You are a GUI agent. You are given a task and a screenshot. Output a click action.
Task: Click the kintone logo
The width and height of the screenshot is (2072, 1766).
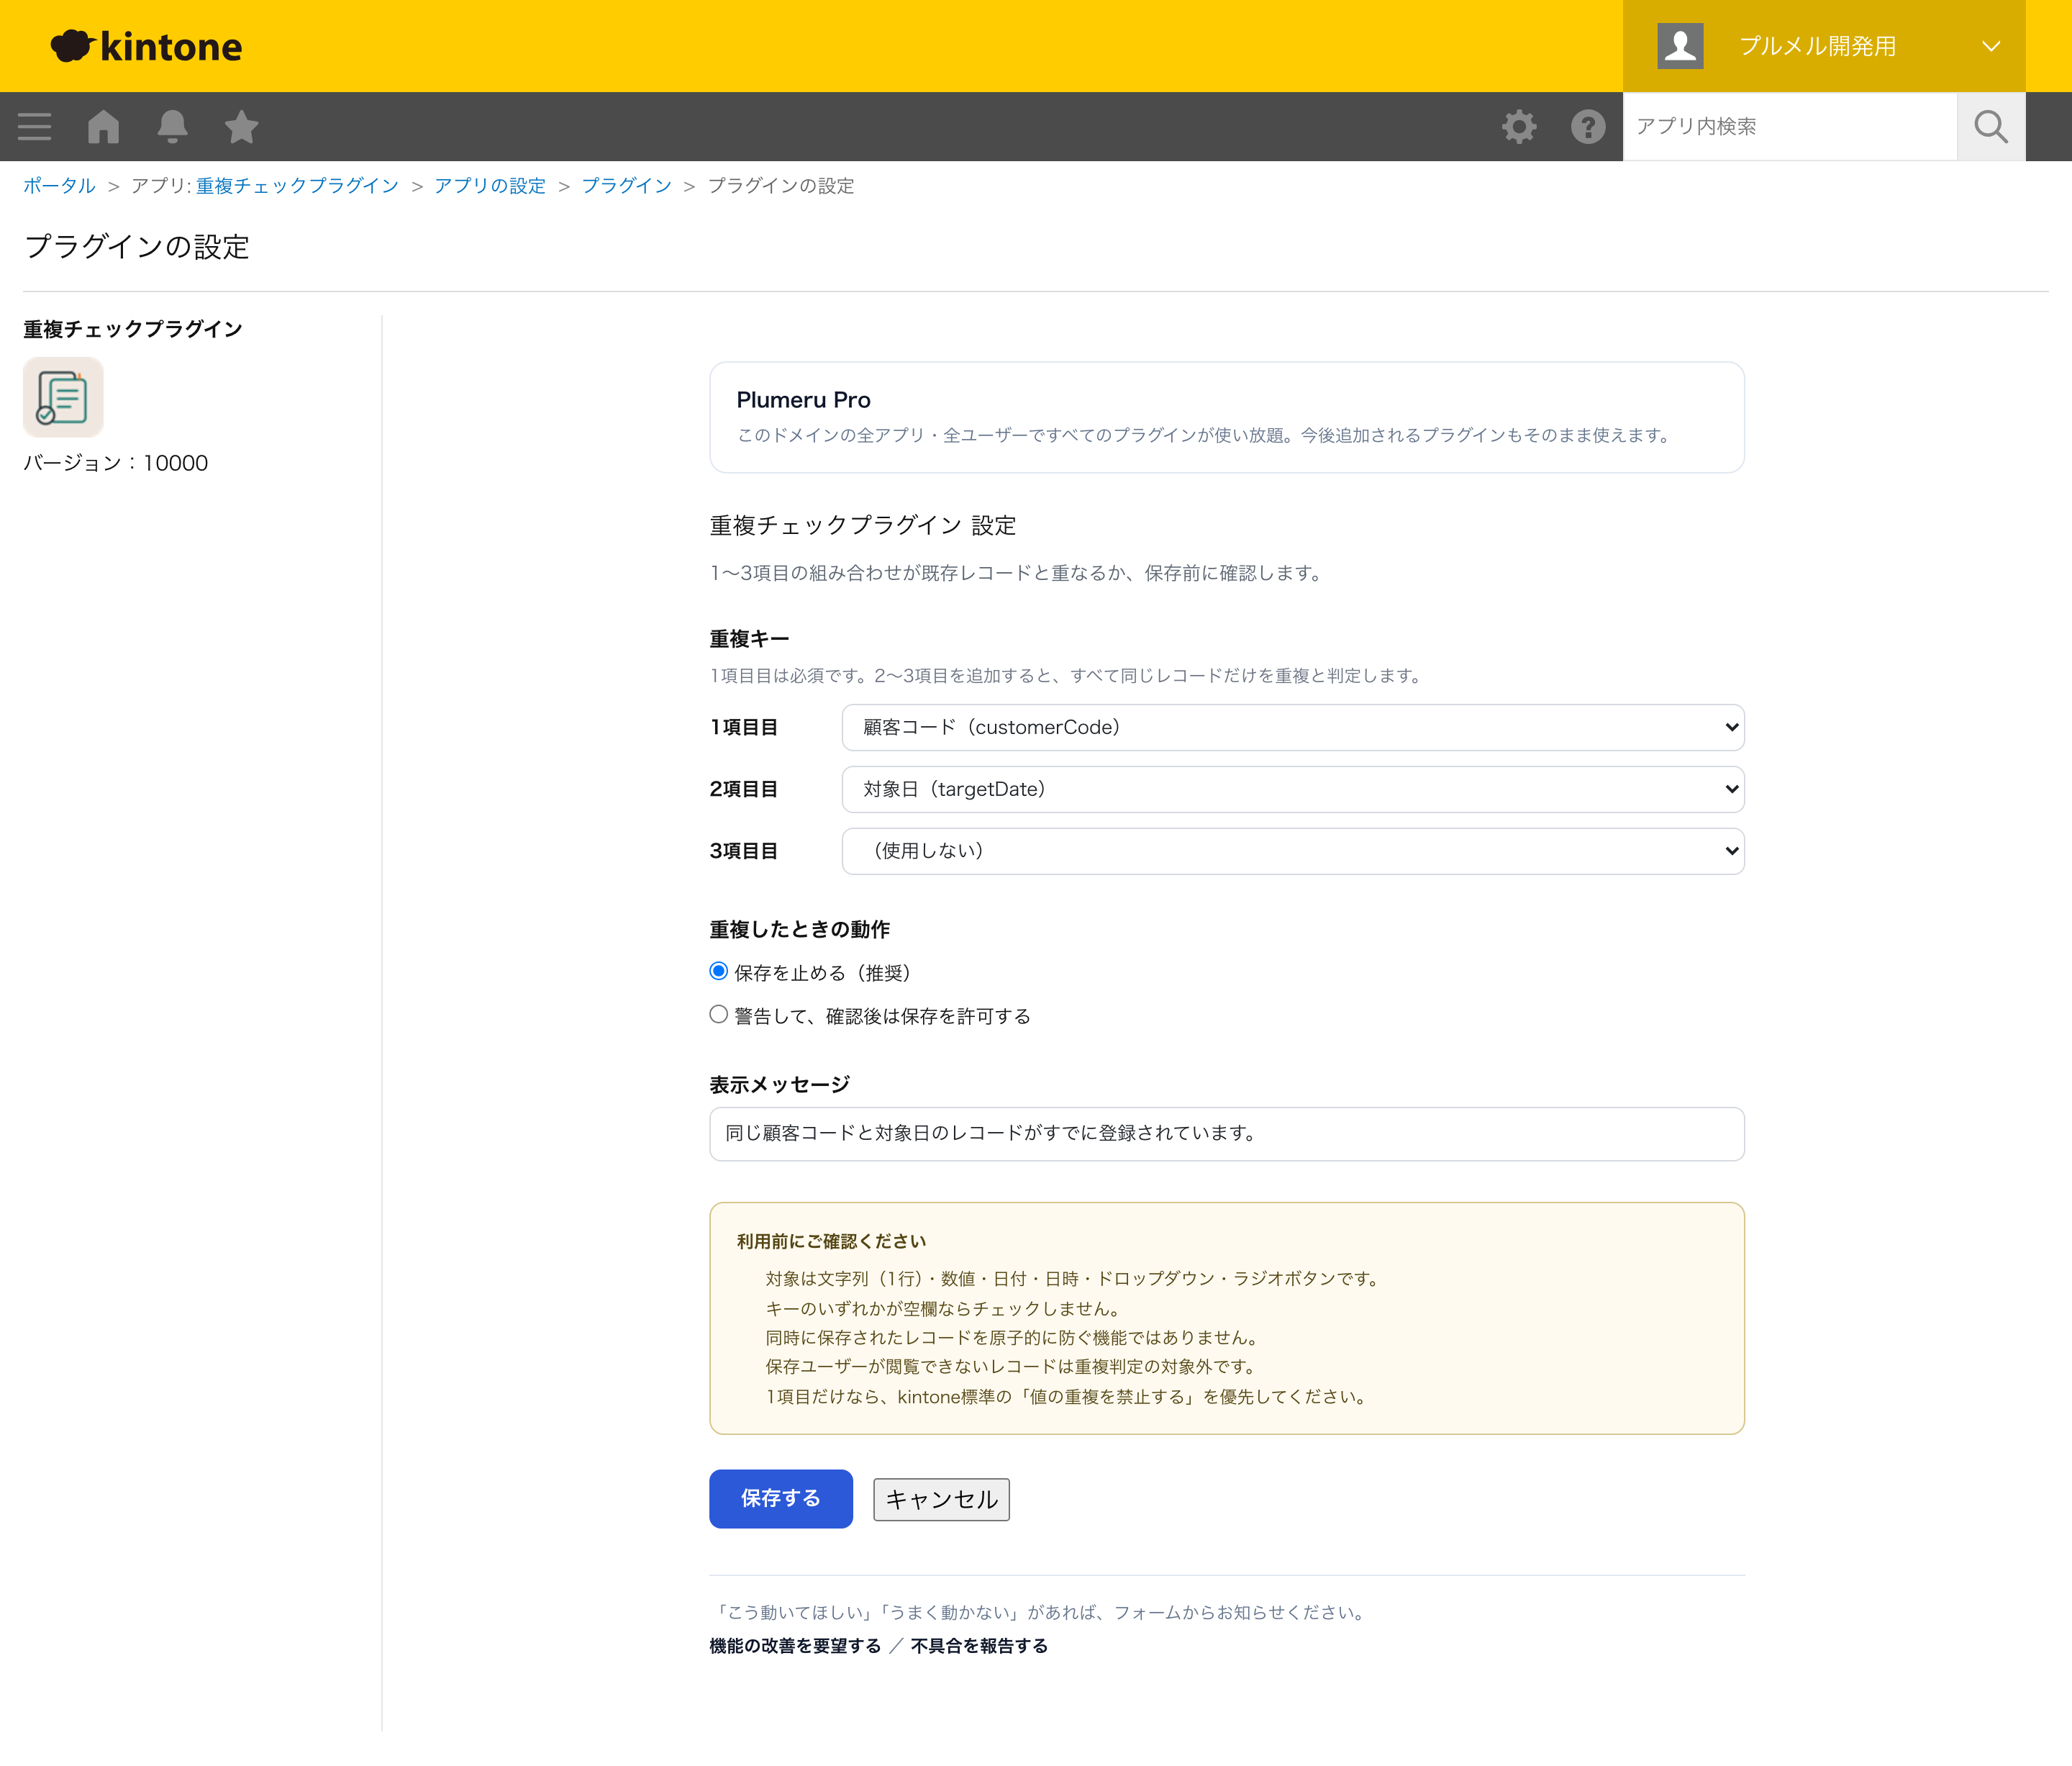(146, 46)
